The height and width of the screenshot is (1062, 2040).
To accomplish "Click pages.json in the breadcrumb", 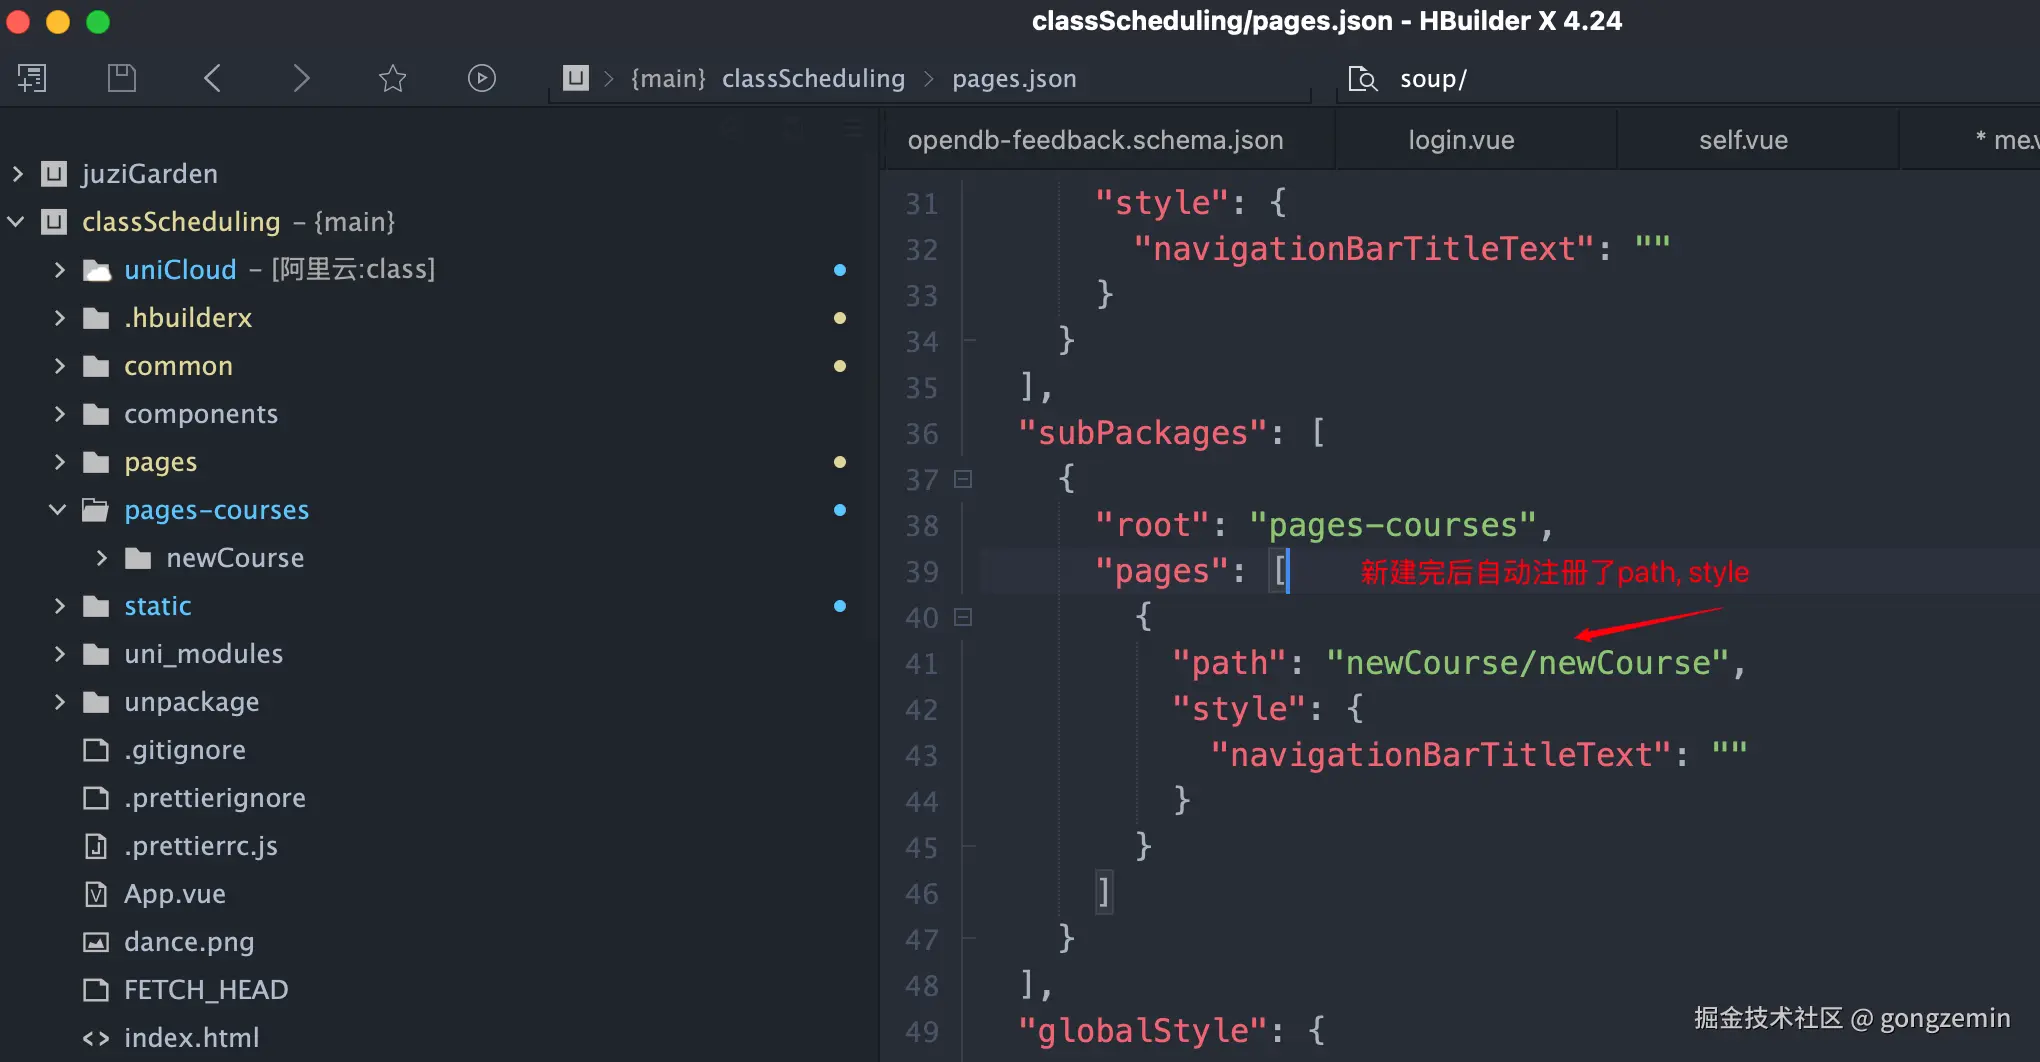I will click(x=1014, y=78).
